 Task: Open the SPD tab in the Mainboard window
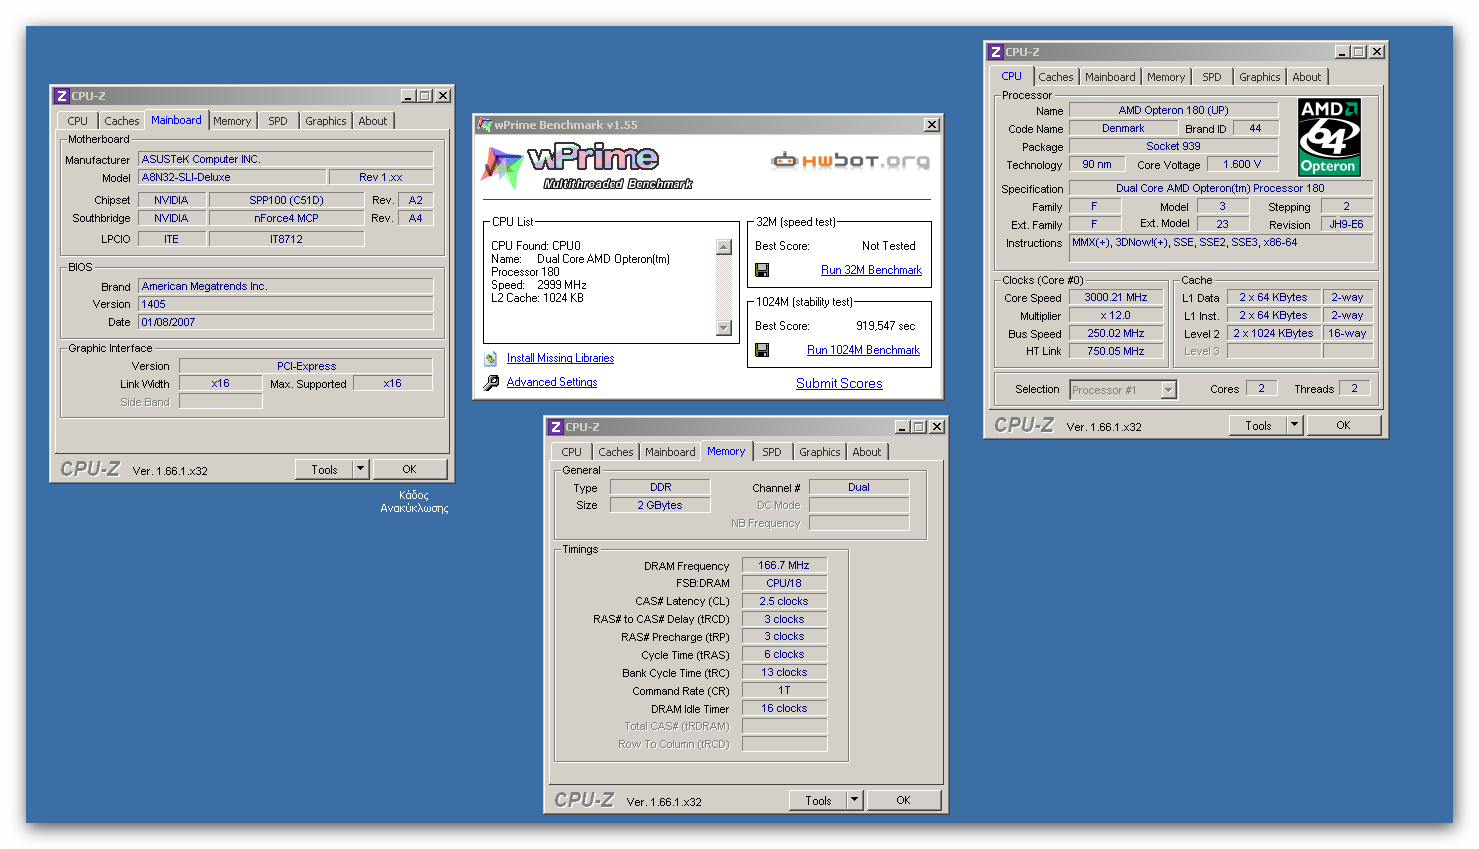click(x=278, y=121)
